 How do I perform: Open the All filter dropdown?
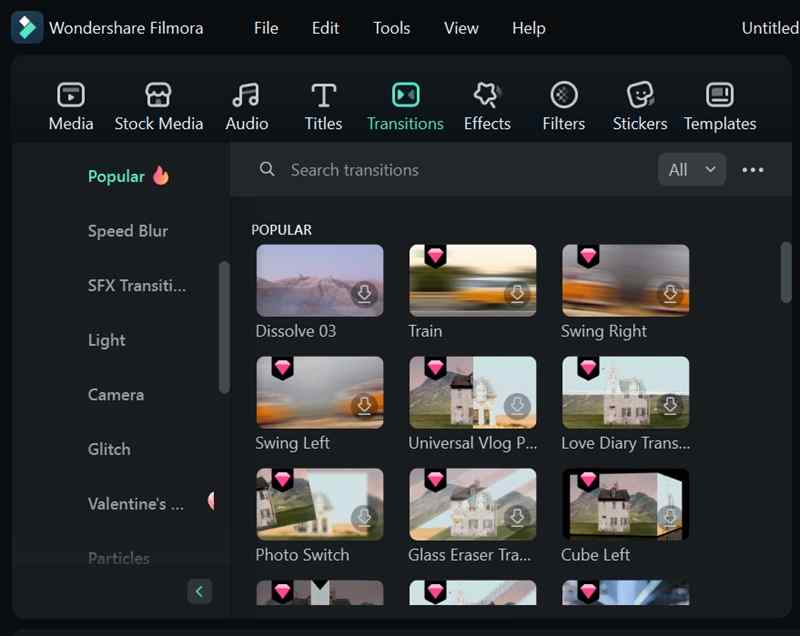coord(692,169)
